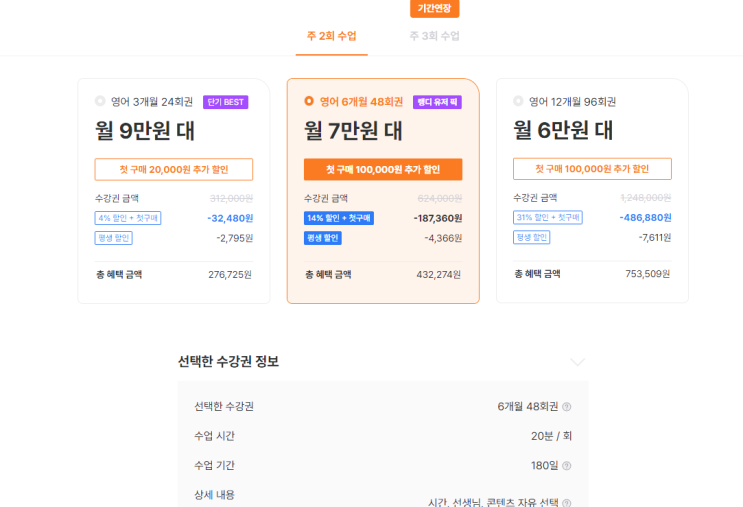Screen dimensions: 743x507
Task: Collapse 선택한 수강권 정보 section chevron
Action: (x=577, y=362)
